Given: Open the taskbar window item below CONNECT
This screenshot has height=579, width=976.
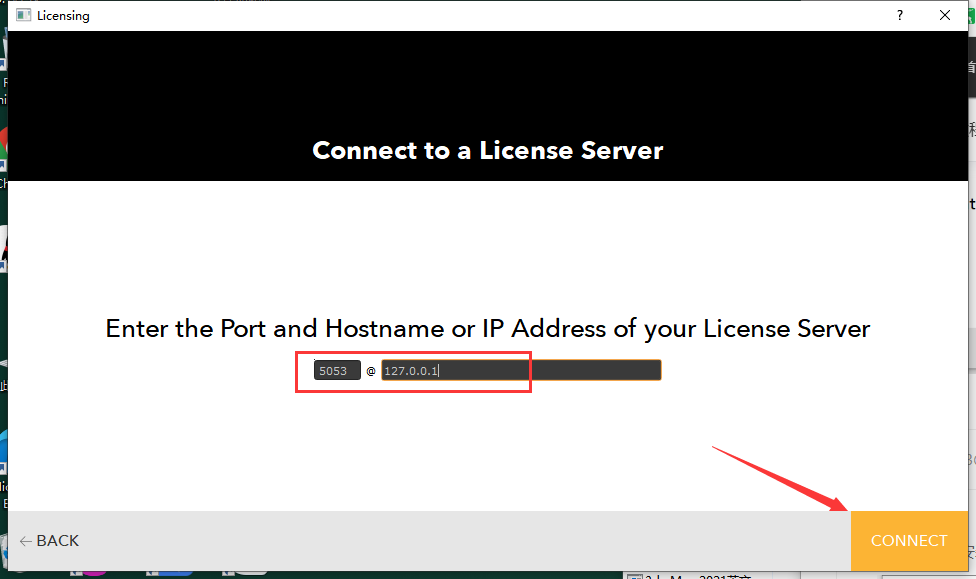Looking at the screenshot, I should tap(700, 575).
